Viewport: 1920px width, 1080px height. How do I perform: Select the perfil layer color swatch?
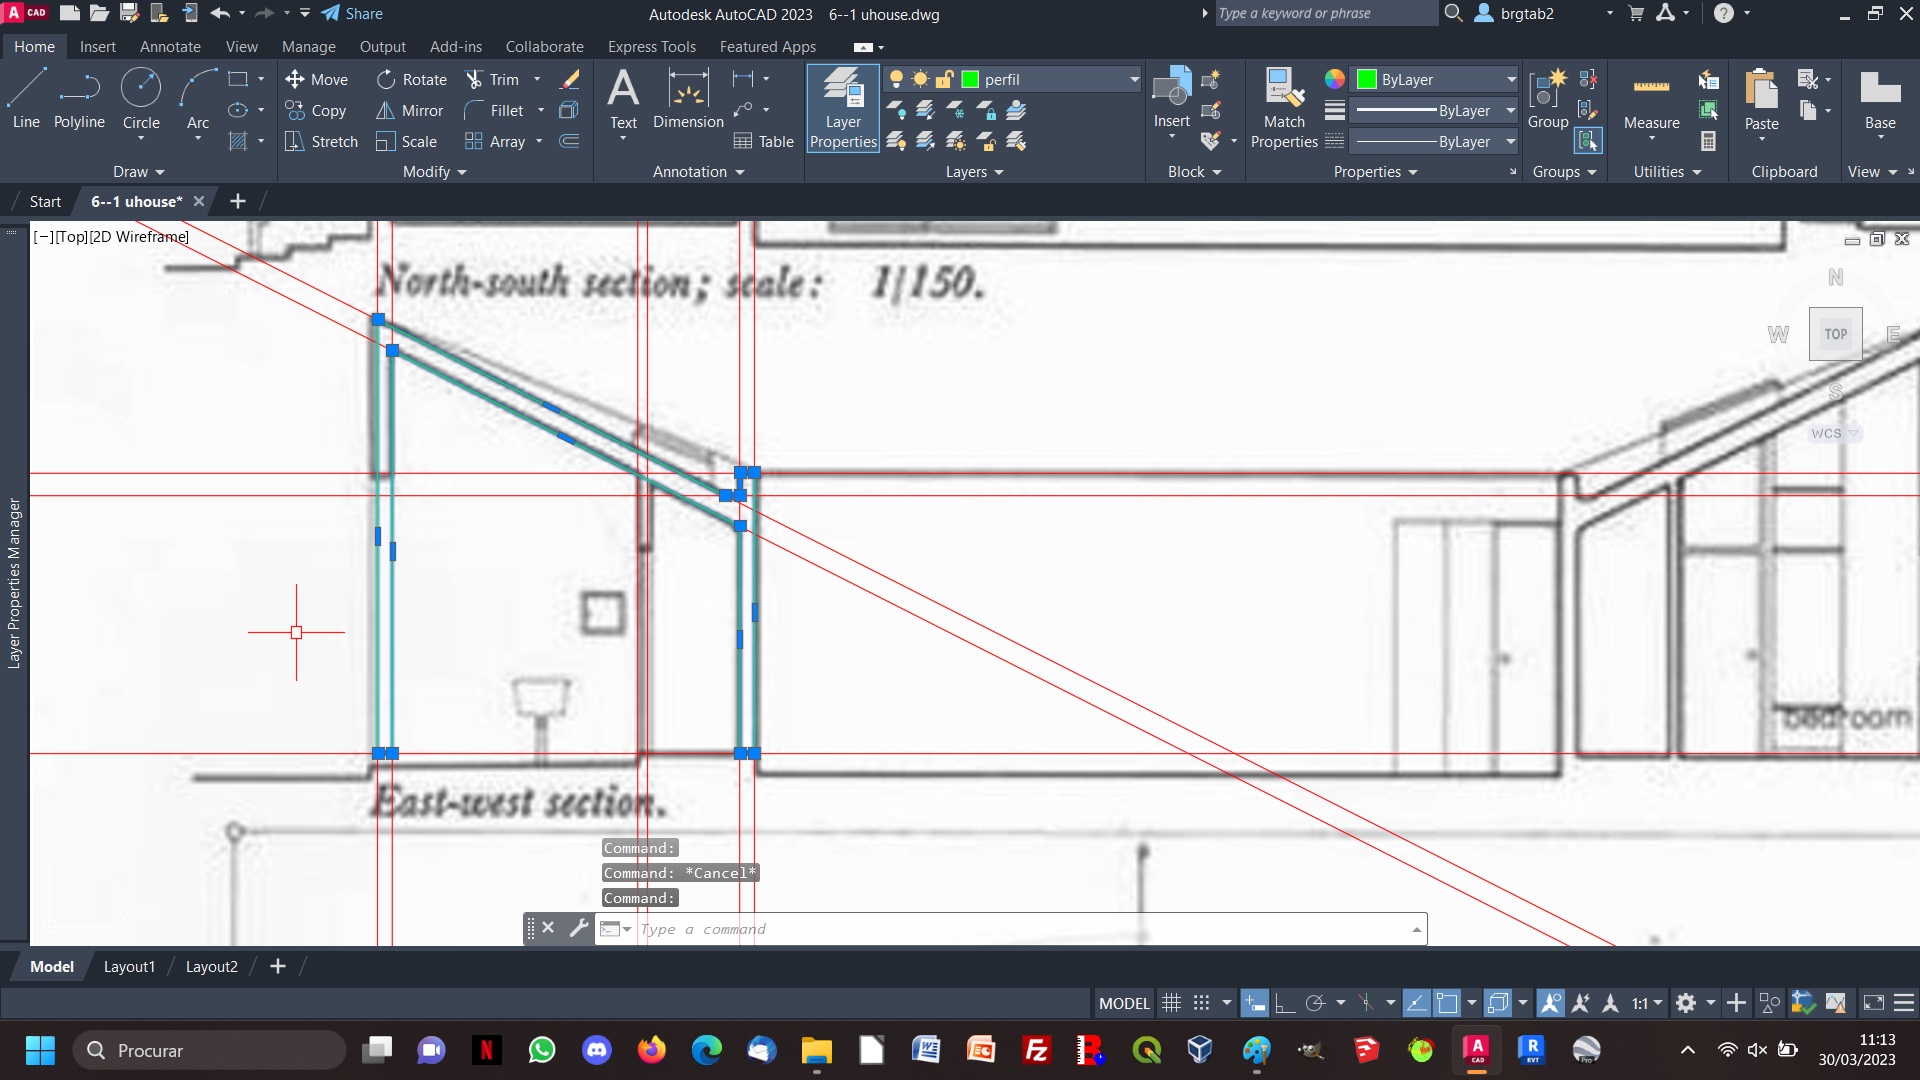[x=969, y=79]
